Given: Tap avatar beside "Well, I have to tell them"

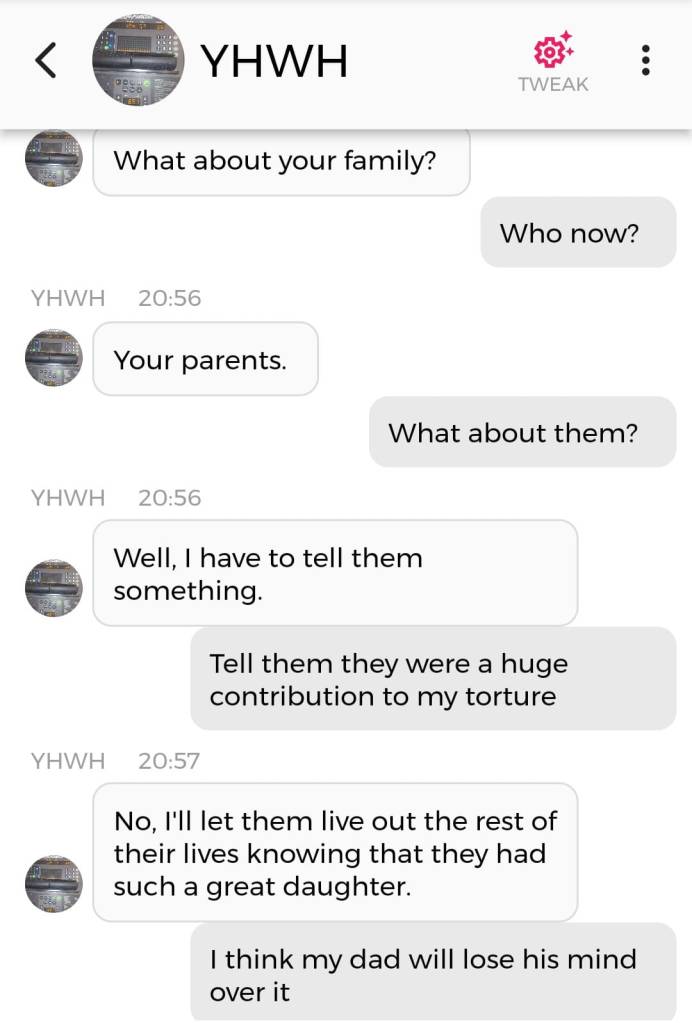Looking at the screenshot, I should coord(54,588).
